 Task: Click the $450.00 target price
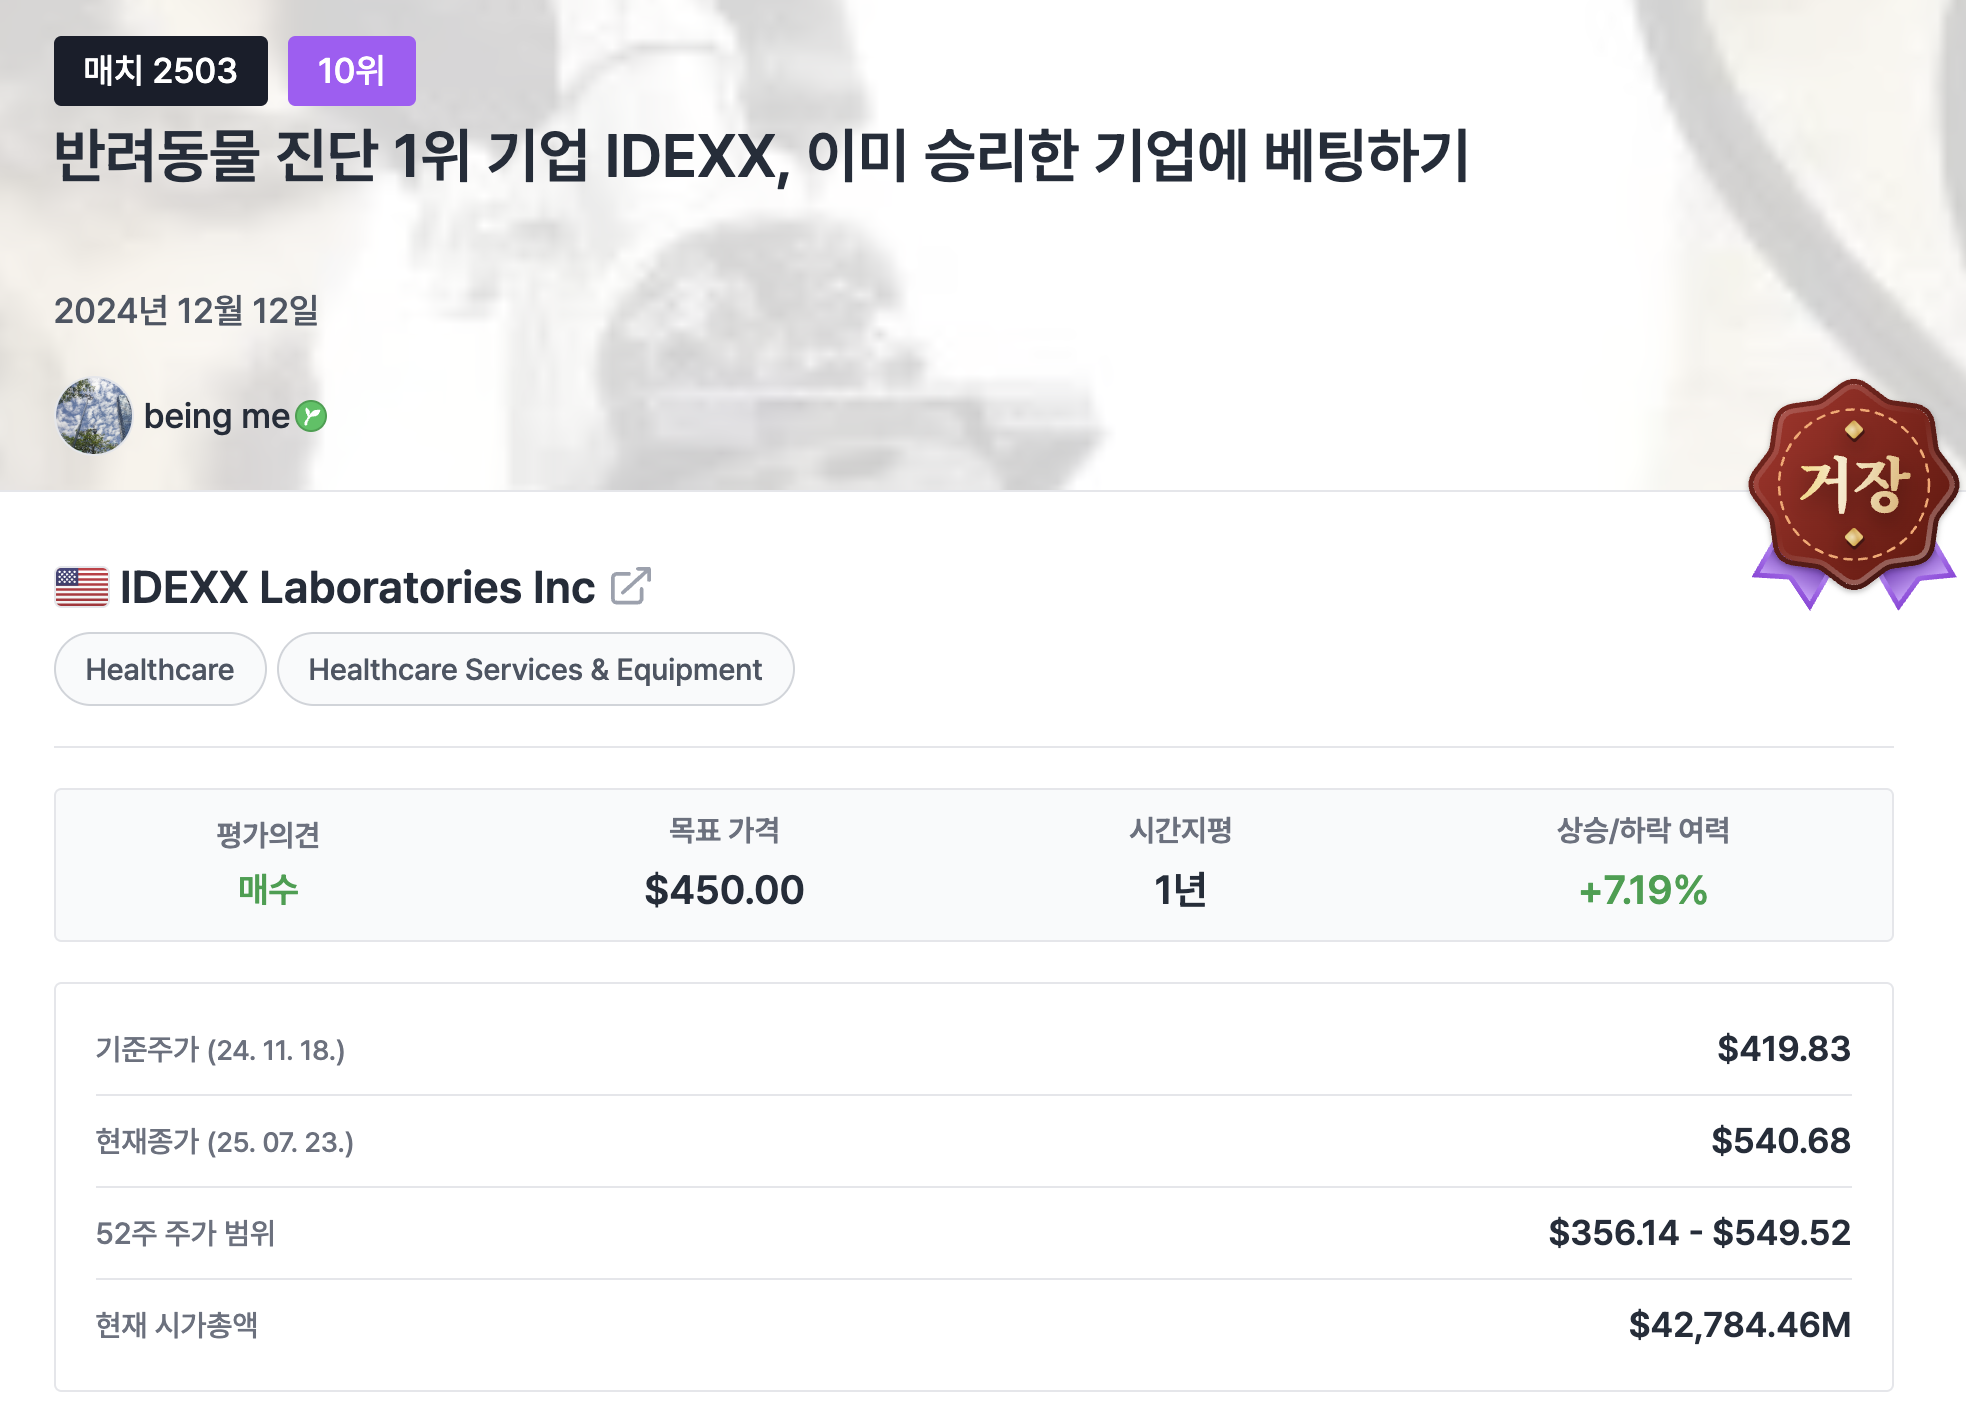click(724, 889)
